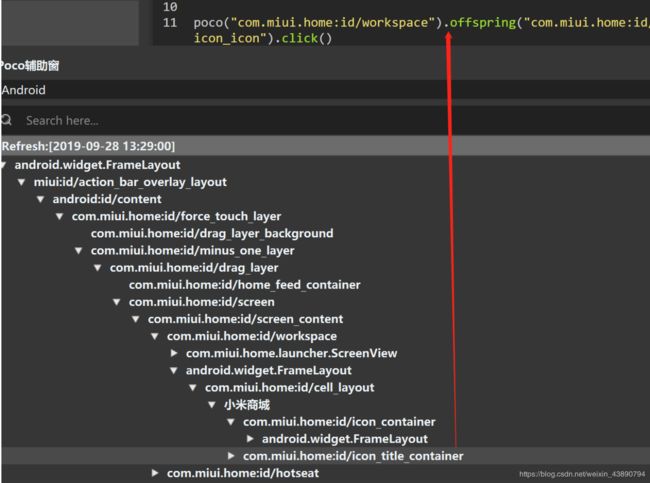The height and width of the screenshot is (483, 650).
Task: Expand the icon_title_container node
Action: point(231,456)
